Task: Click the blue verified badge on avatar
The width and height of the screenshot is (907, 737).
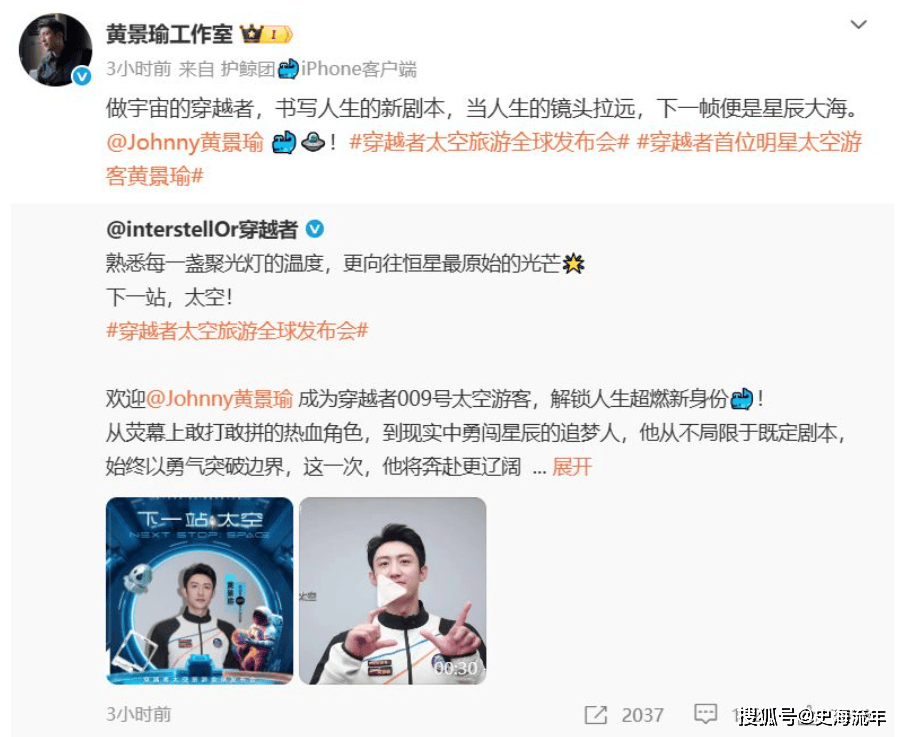Action: click(x=82, y=76)
